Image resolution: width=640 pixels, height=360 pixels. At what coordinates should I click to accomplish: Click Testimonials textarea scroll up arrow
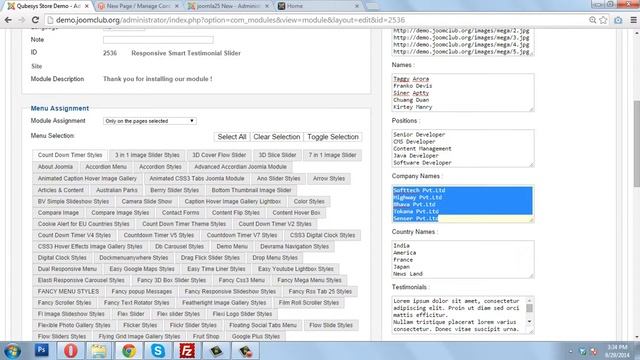(529, 301)
